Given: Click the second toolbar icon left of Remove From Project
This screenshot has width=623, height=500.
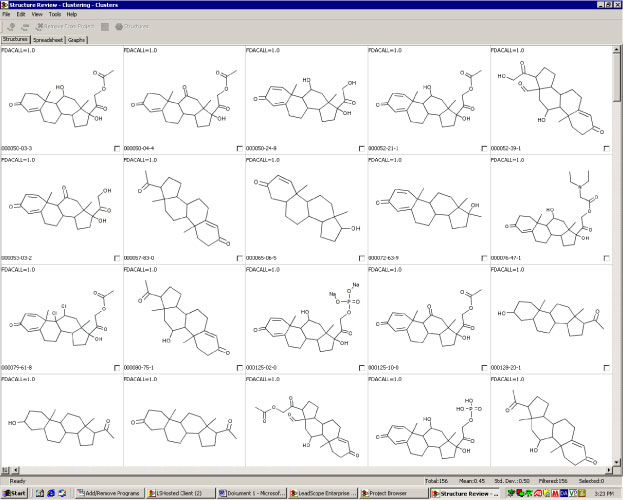Looking at the screenshot, I should click(x=10, y=26).
